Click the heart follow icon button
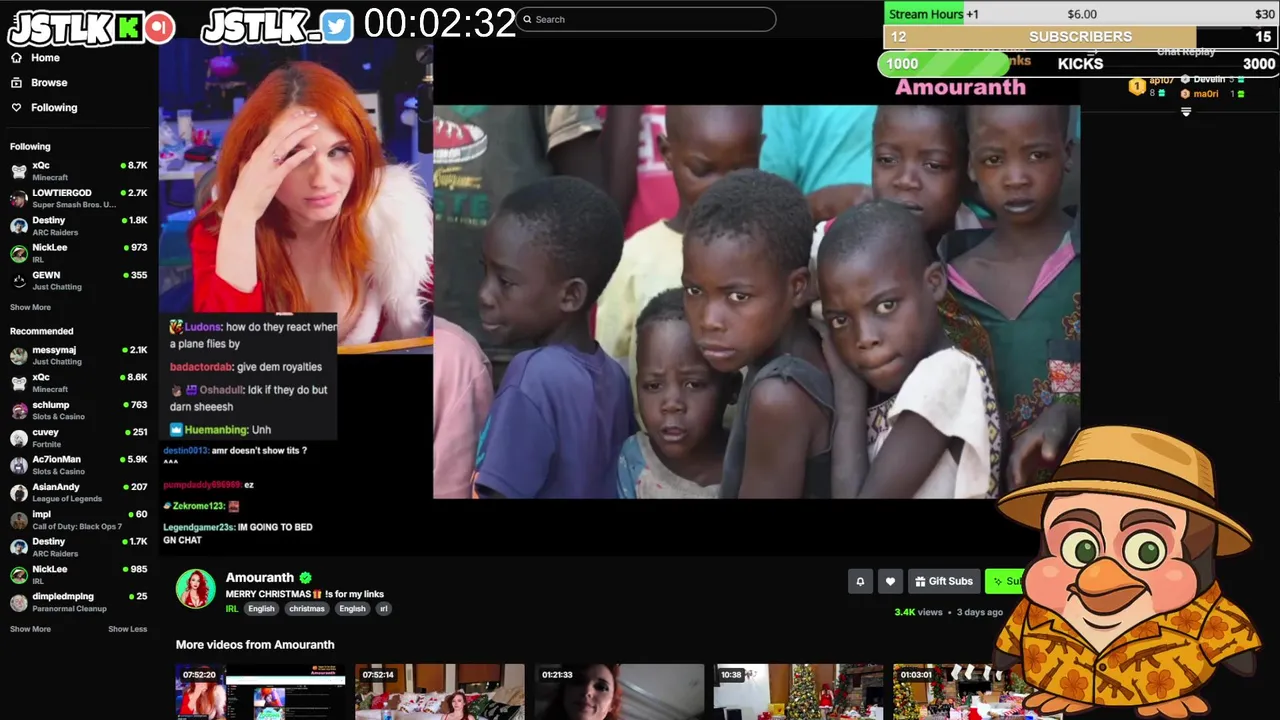 point(890,581)
